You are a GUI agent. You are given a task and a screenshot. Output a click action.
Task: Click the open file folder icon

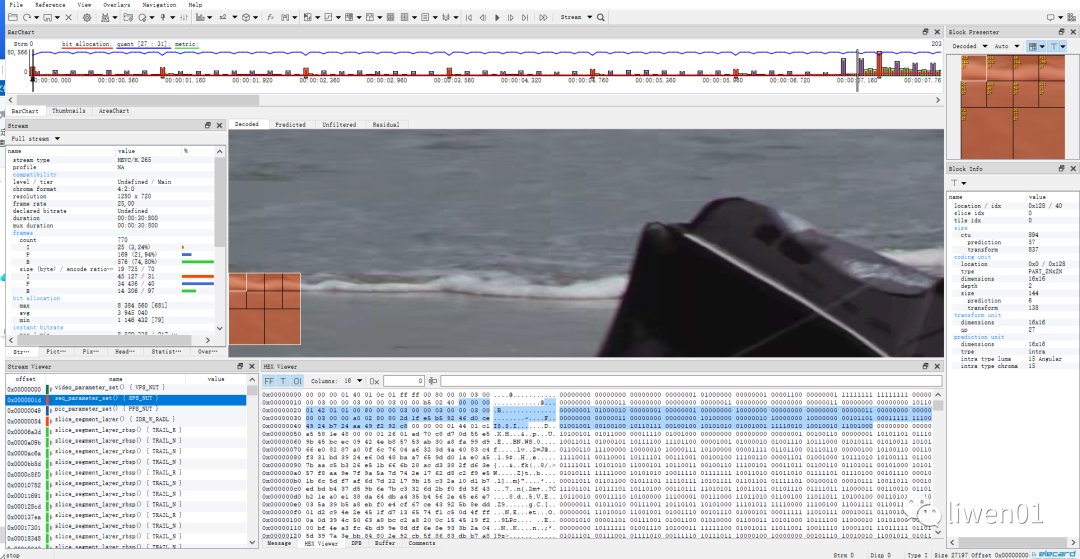(x=12, y=17)
